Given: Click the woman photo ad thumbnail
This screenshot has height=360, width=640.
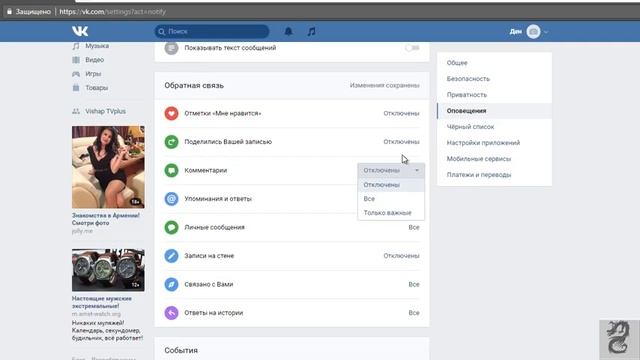Looking at the screenshot, I should point(108,167).
